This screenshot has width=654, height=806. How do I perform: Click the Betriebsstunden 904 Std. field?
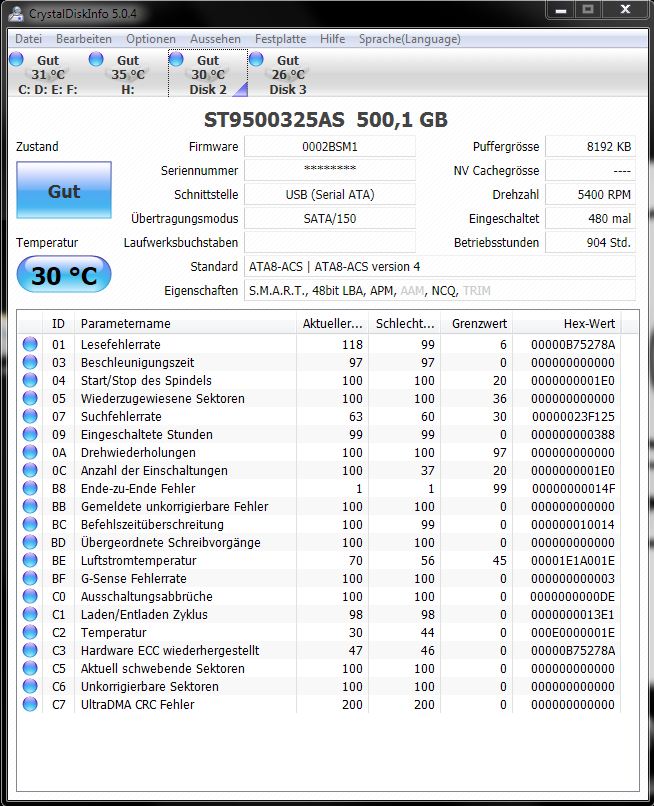pyautogui.click(x=590, y=242)
